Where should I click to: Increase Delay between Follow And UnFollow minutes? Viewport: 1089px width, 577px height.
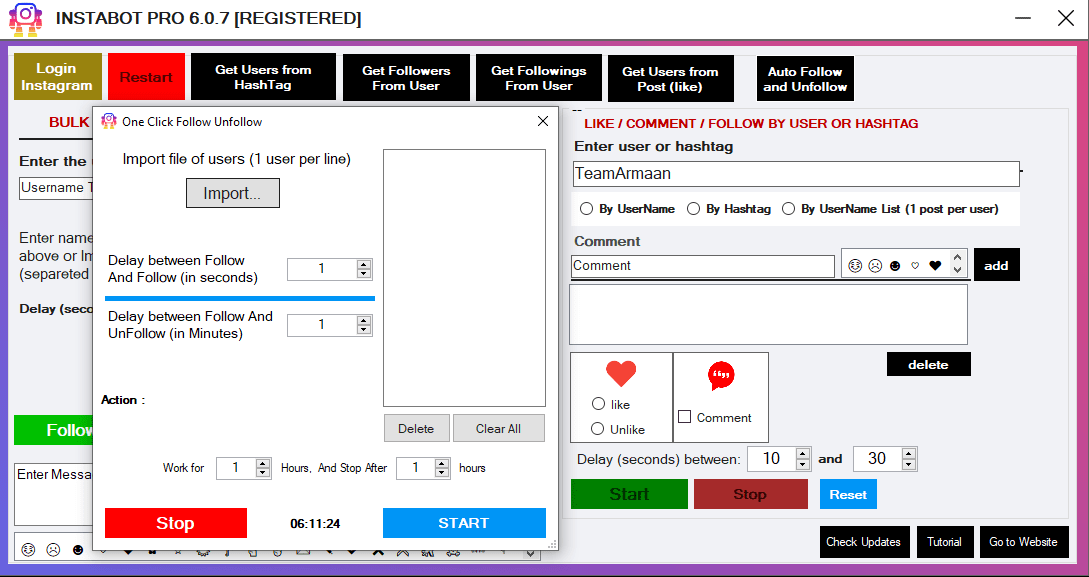pyautogui.click(x=363, y=320)
